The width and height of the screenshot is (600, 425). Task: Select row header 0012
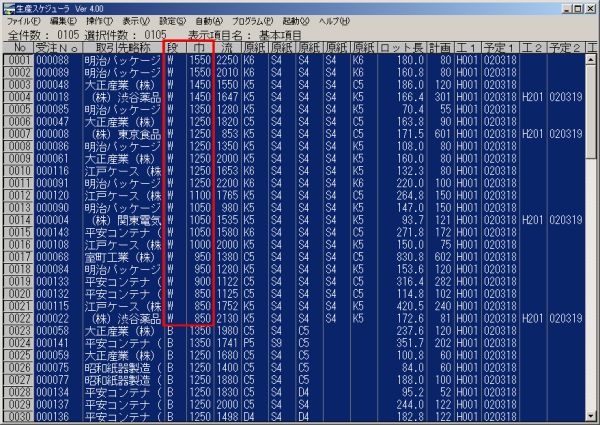(x=19, y=195)
